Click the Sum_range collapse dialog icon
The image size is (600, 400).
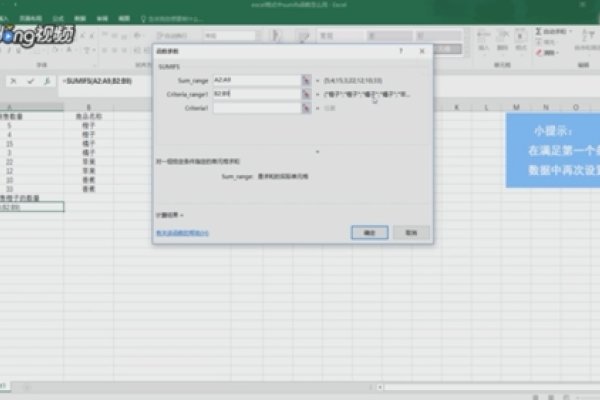pyautogui.click(x=307, y=78)
